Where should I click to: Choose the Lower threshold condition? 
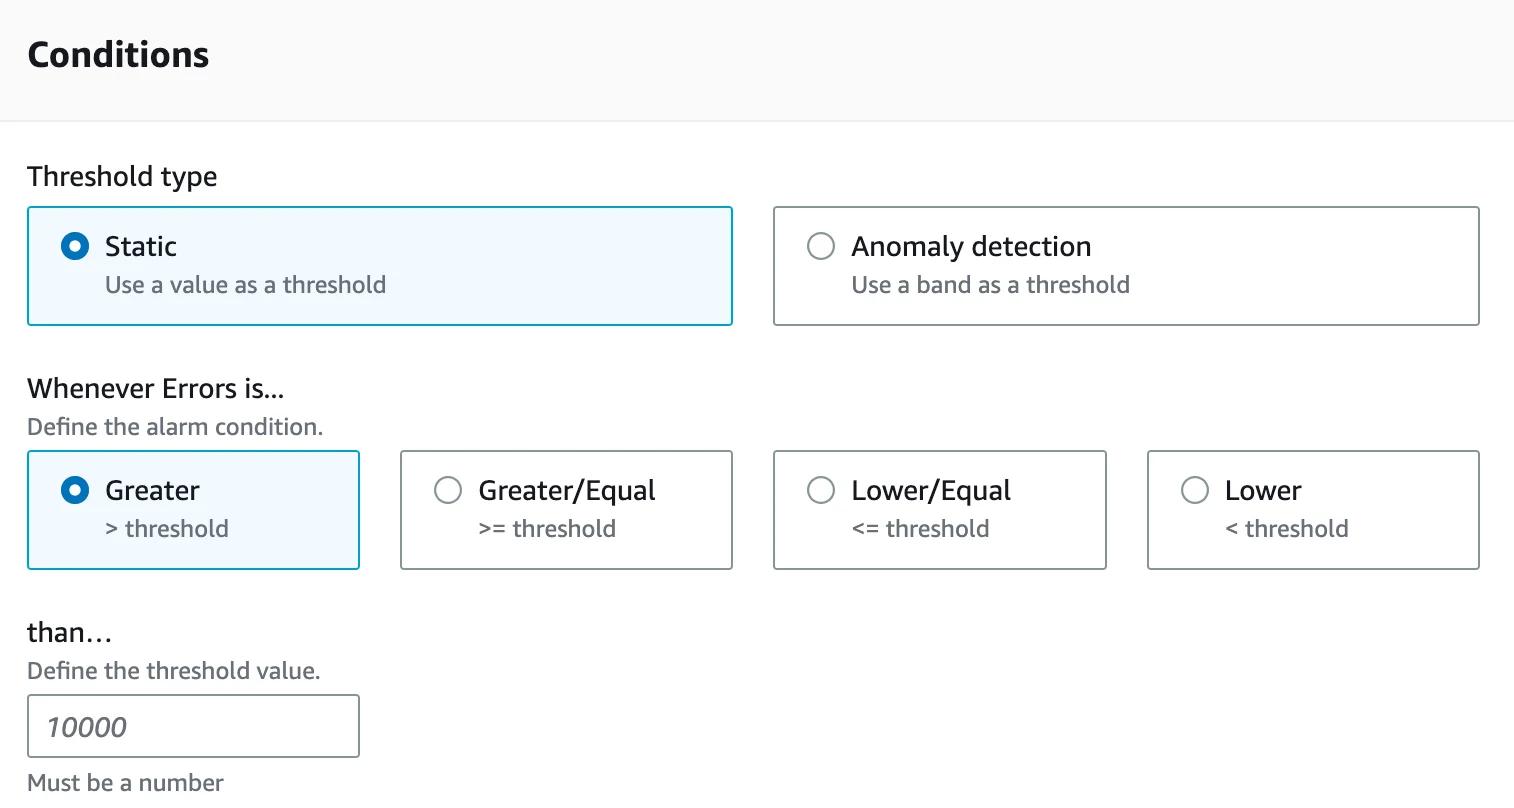(1195, 490)
